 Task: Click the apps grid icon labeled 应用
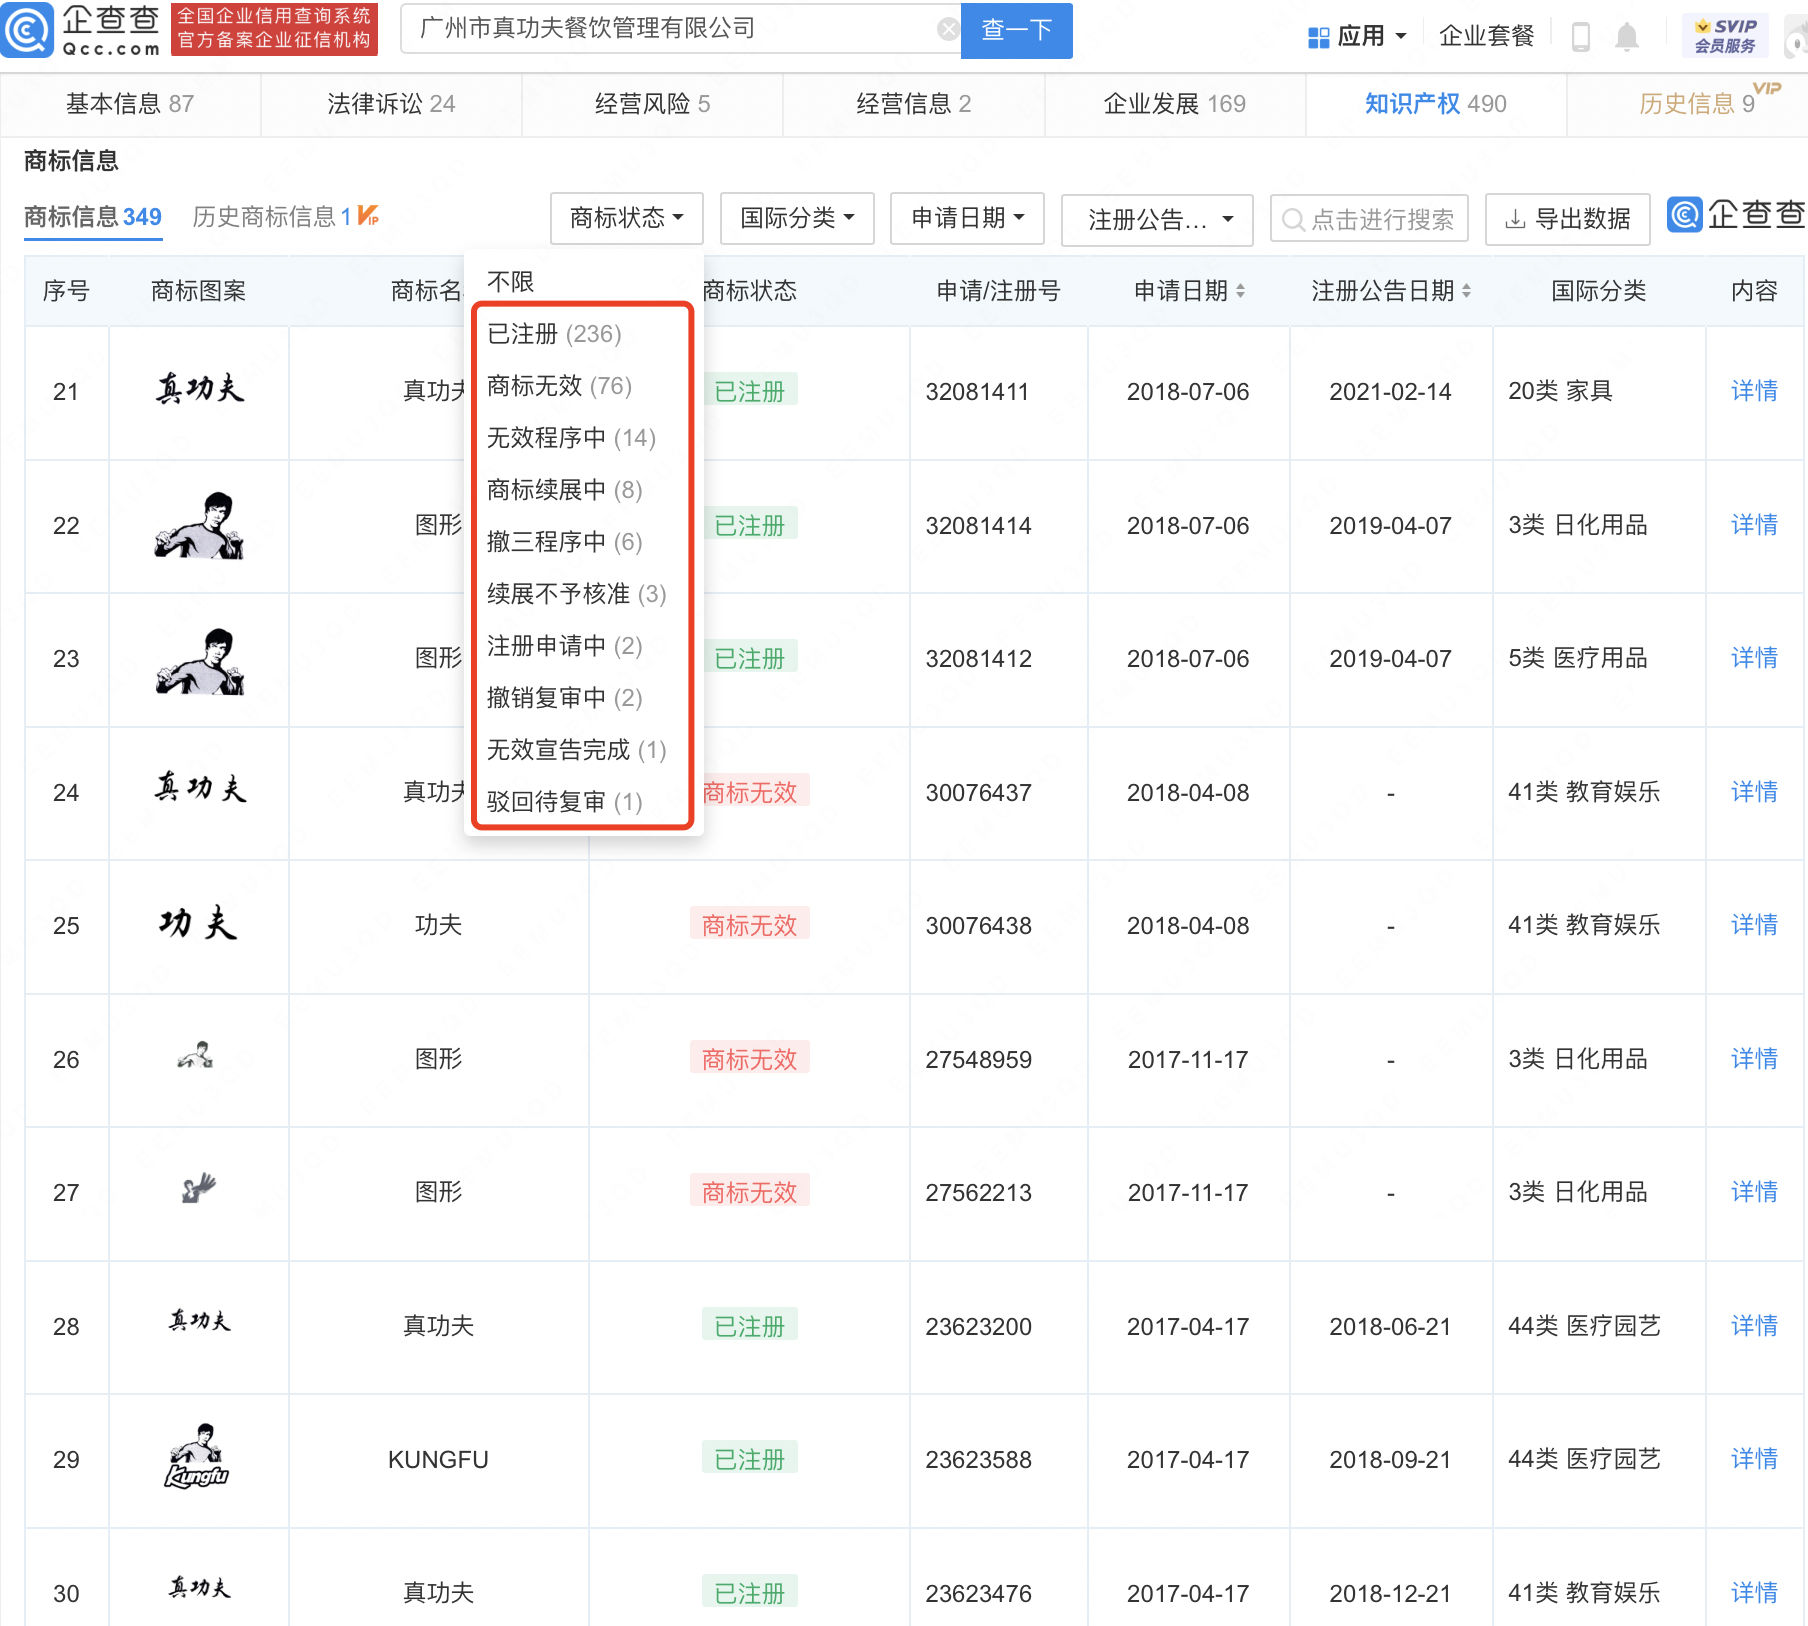pos(1319,37)
